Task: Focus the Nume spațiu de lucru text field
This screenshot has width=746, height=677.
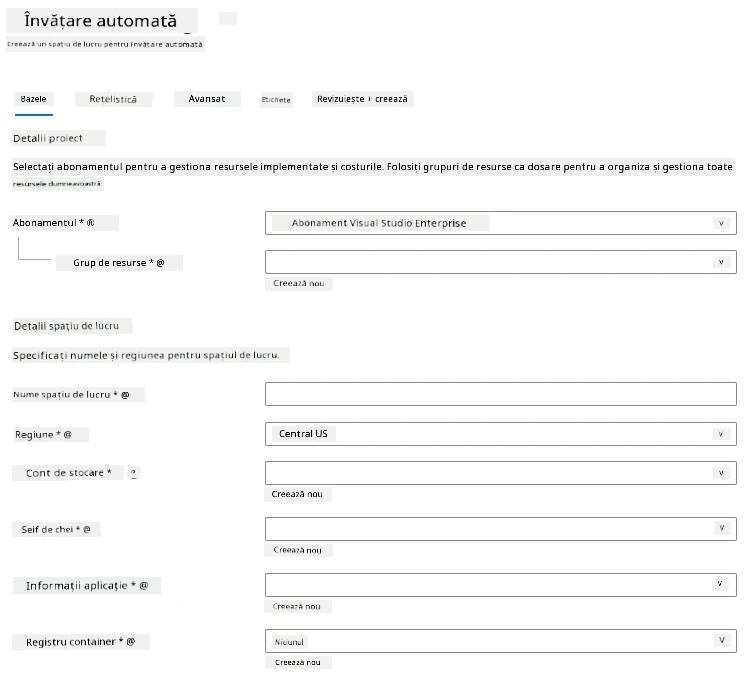Action: pyautogui.click(x=501, y=394)
